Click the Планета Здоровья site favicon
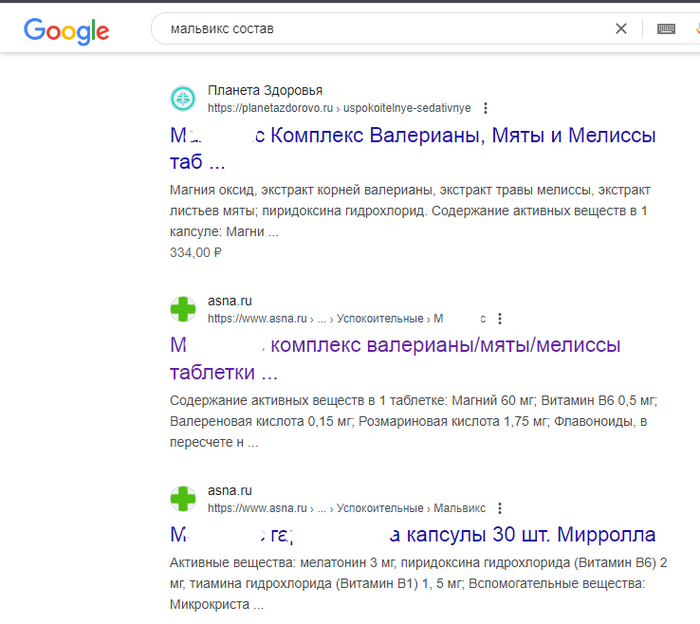 pyautogui.click(x=183, y=98)
